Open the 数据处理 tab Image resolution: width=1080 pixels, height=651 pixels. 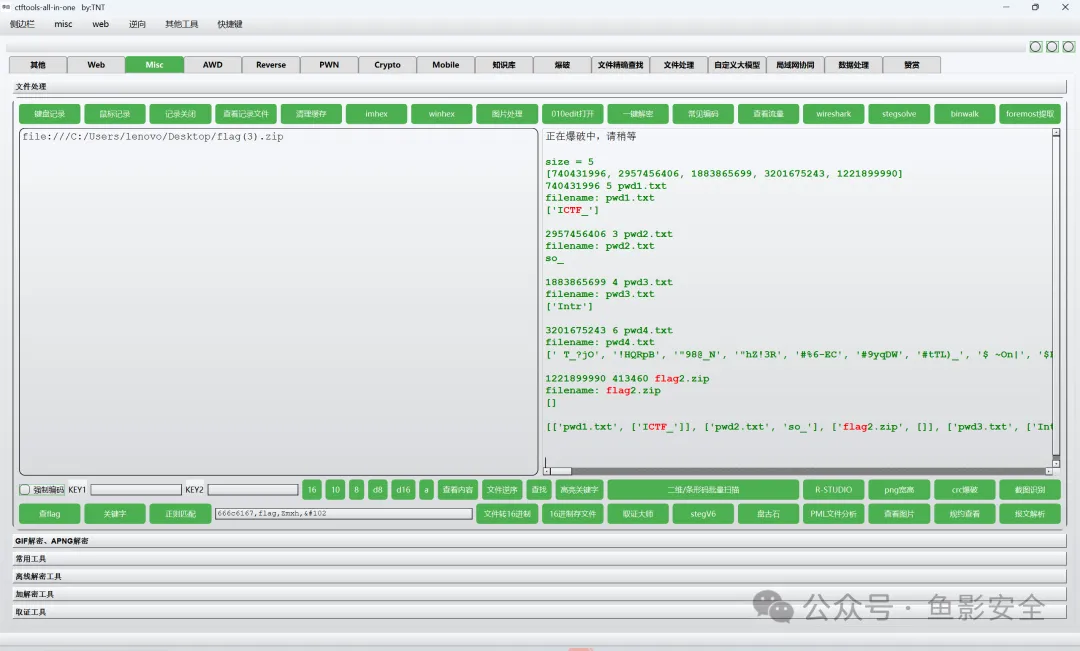(853, 65)
